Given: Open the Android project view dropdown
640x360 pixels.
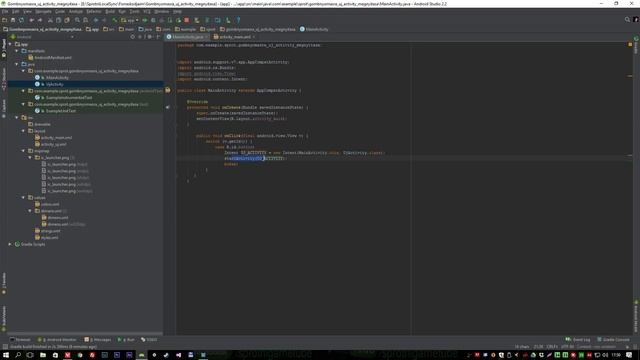Looking at the screenshot, I should [42, 37].
